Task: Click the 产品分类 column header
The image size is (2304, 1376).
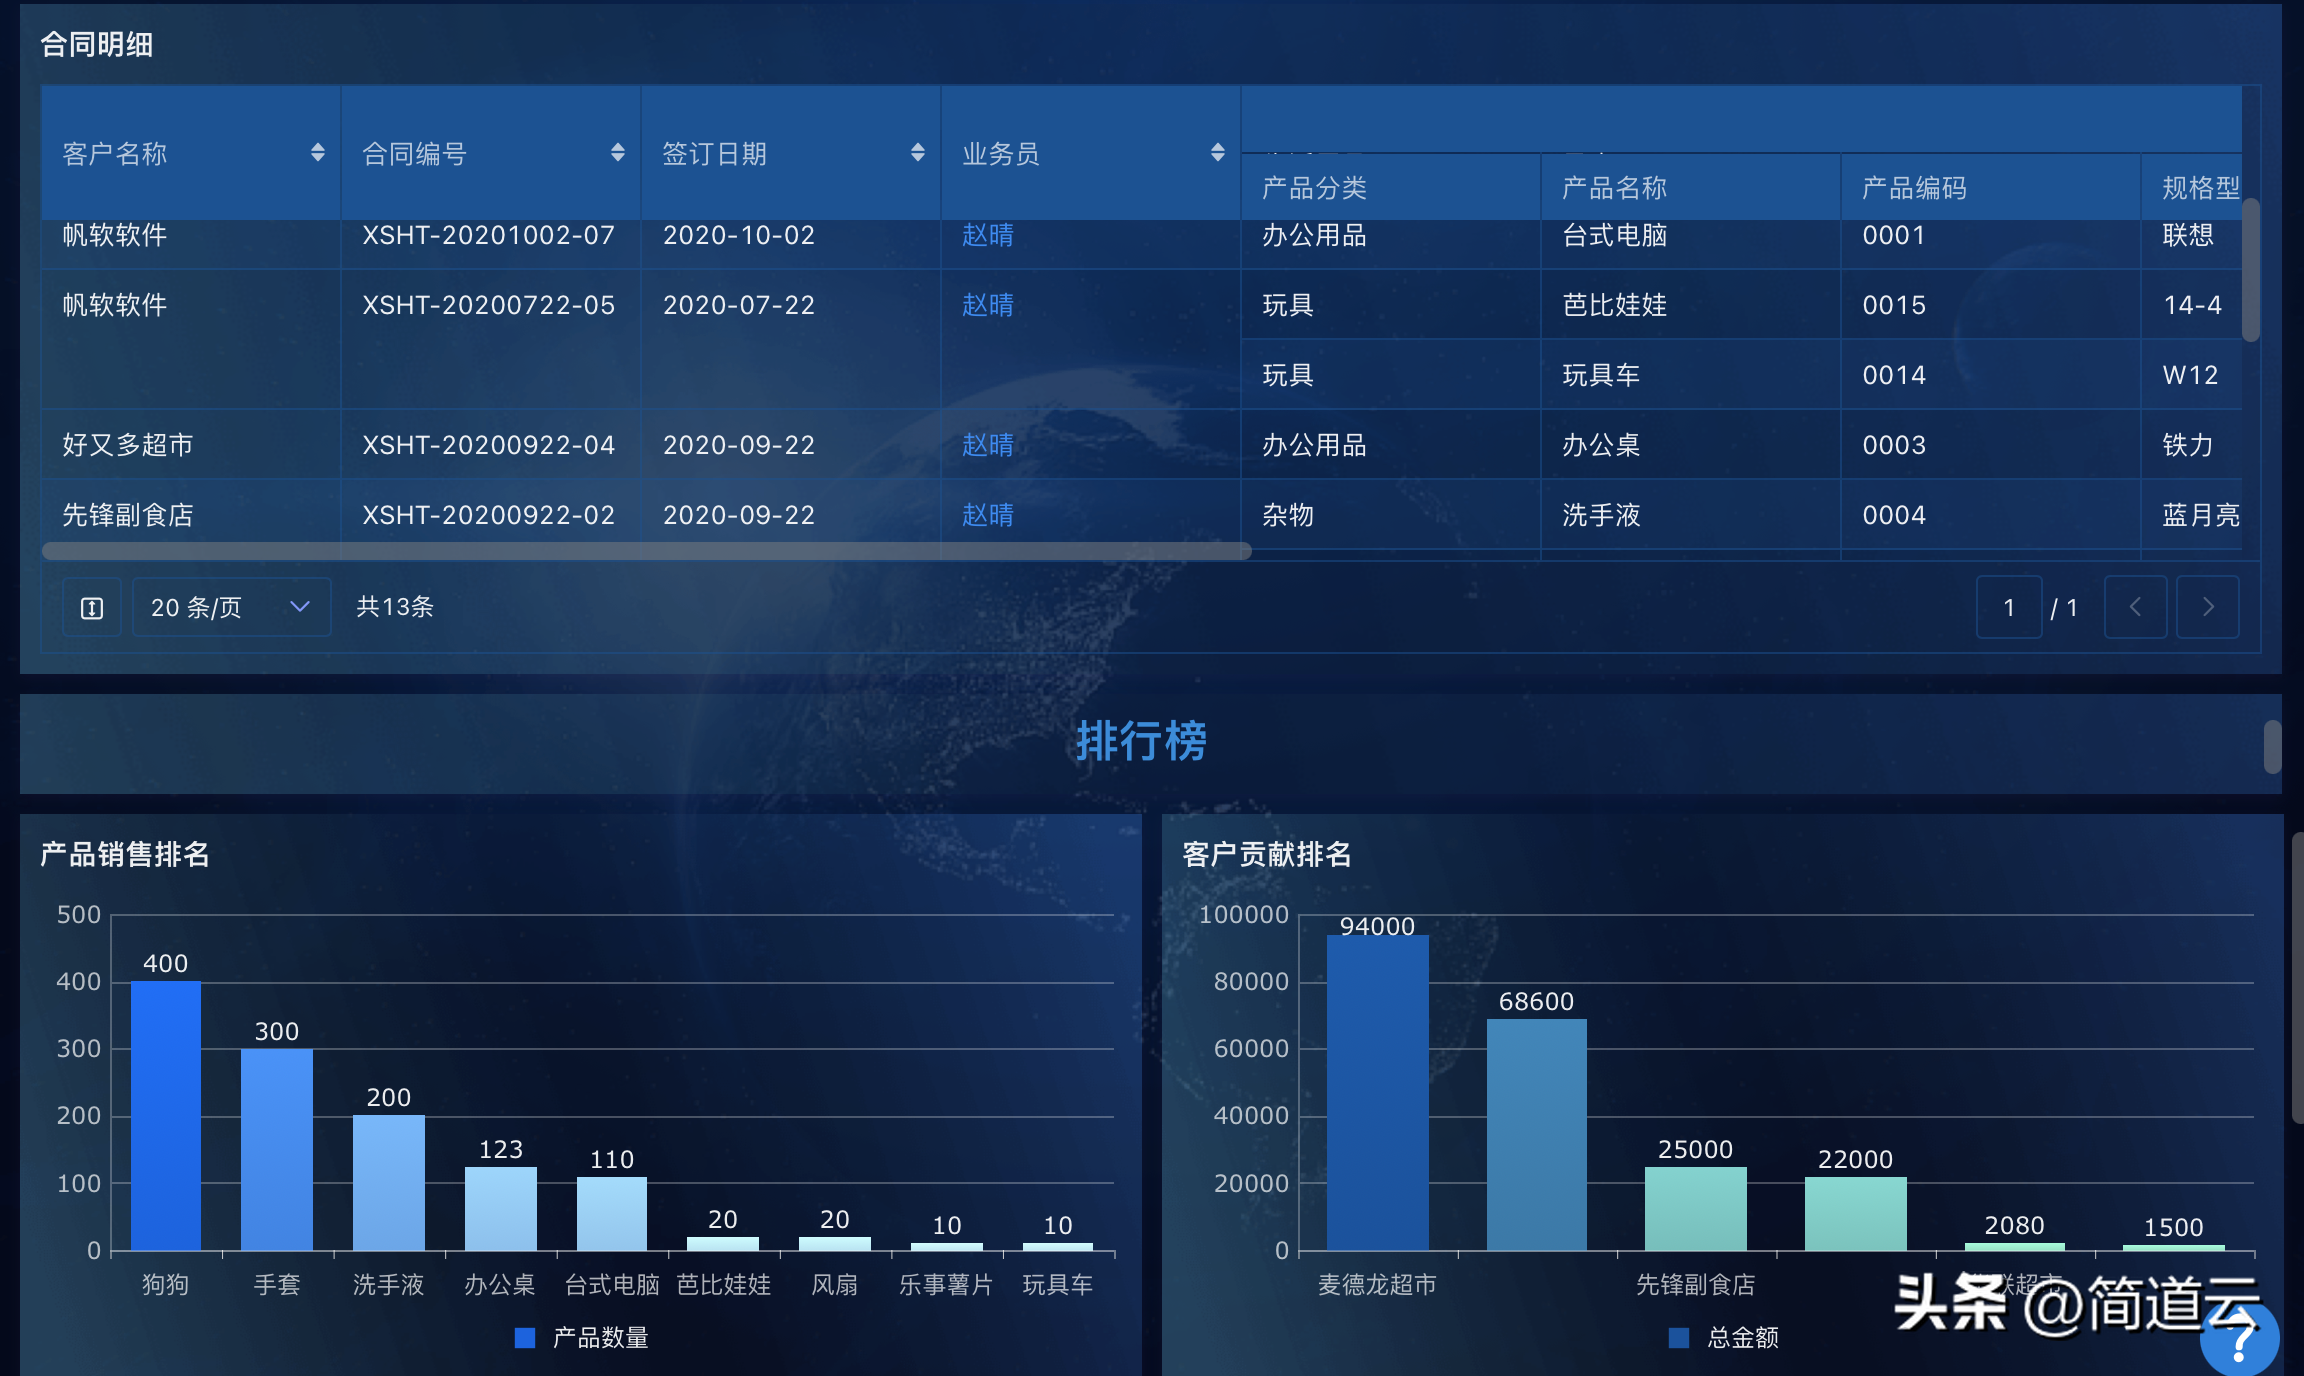Action: click(x=1314, y=188)
